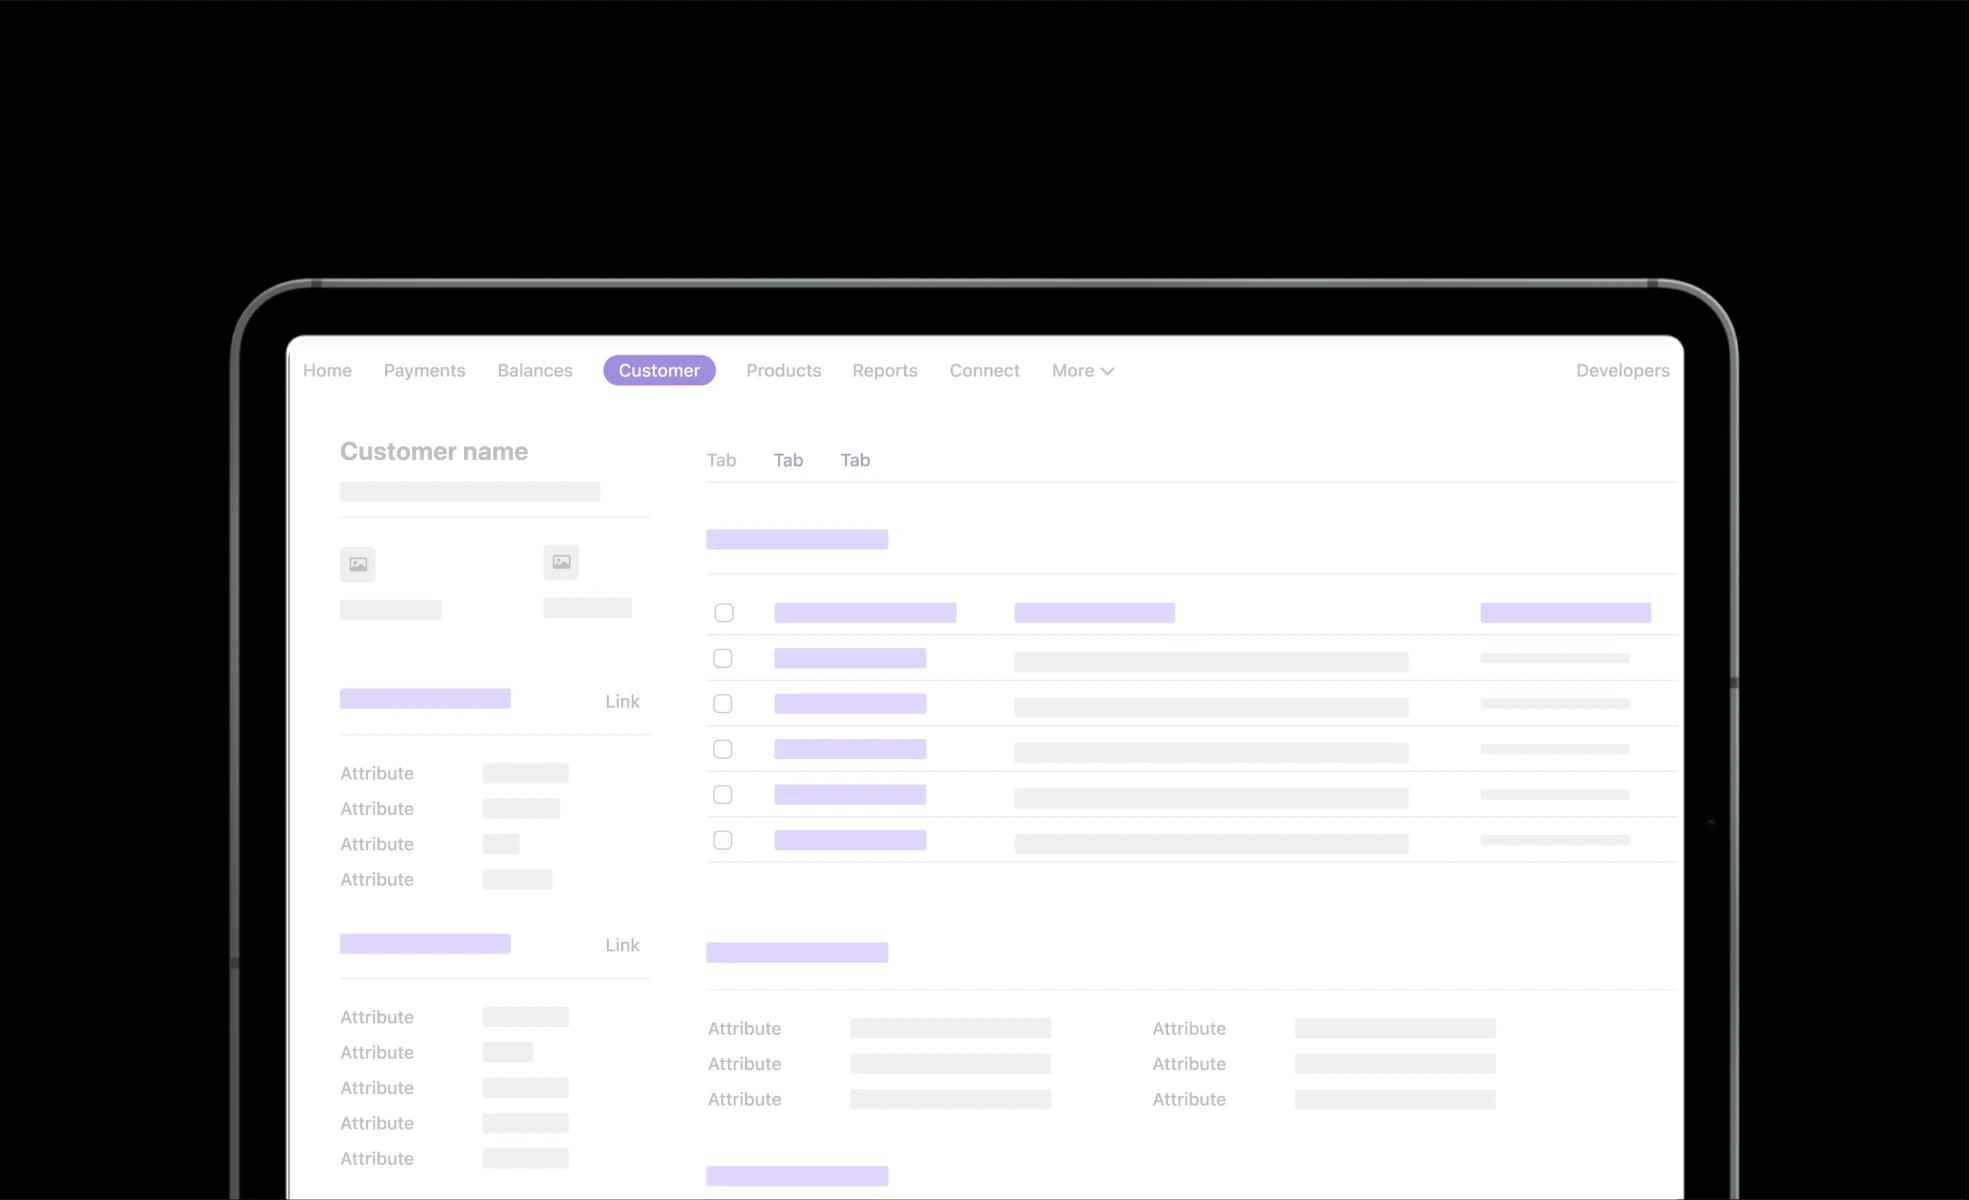Open the Reports navigation item
1969x1200 pixels.
point(884,370)
